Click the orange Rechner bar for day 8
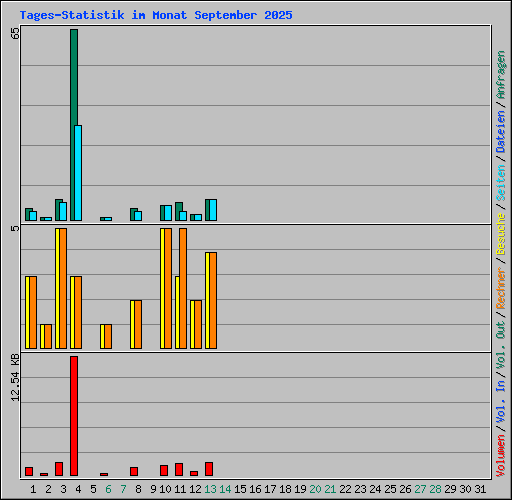 coord(138,324)
